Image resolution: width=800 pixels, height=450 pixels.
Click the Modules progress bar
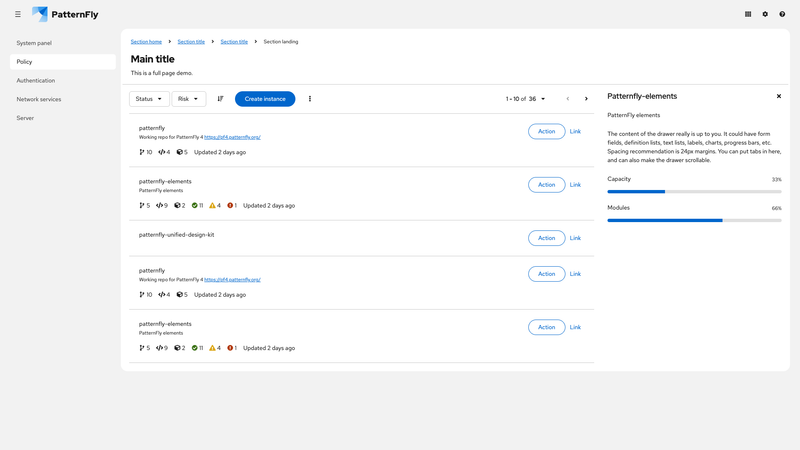coord(694,220)
